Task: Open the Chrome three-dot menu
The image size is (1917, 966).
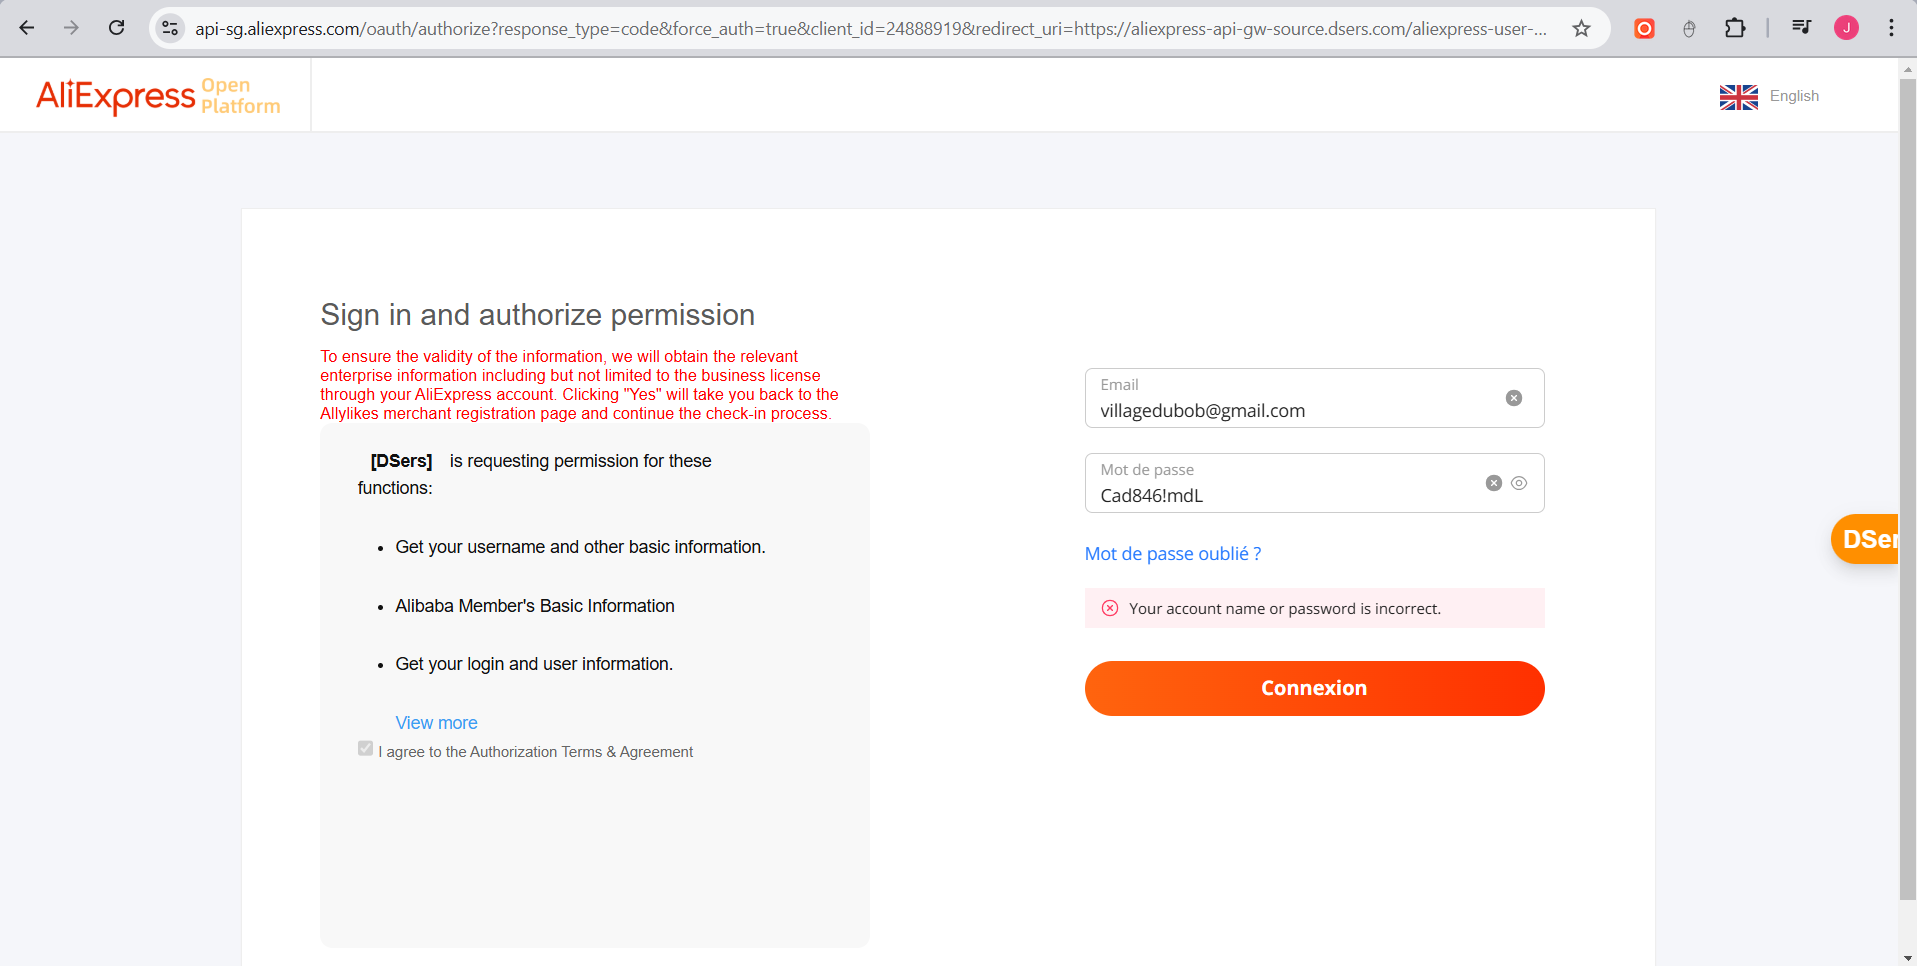Action: (x=1891, y=28)
